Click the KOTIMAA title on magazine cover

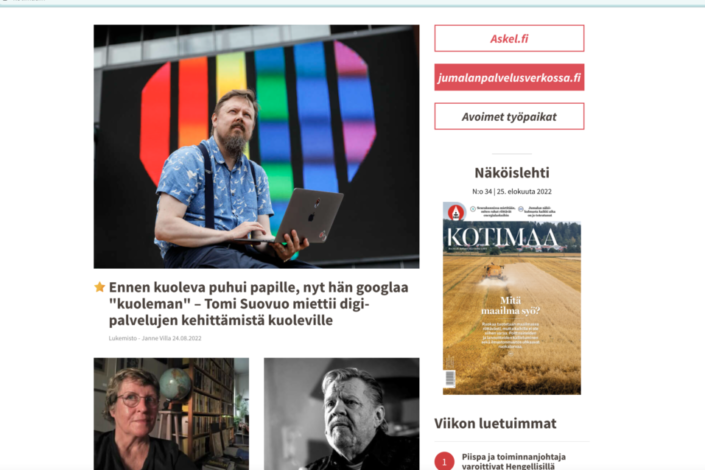[502, 237]
